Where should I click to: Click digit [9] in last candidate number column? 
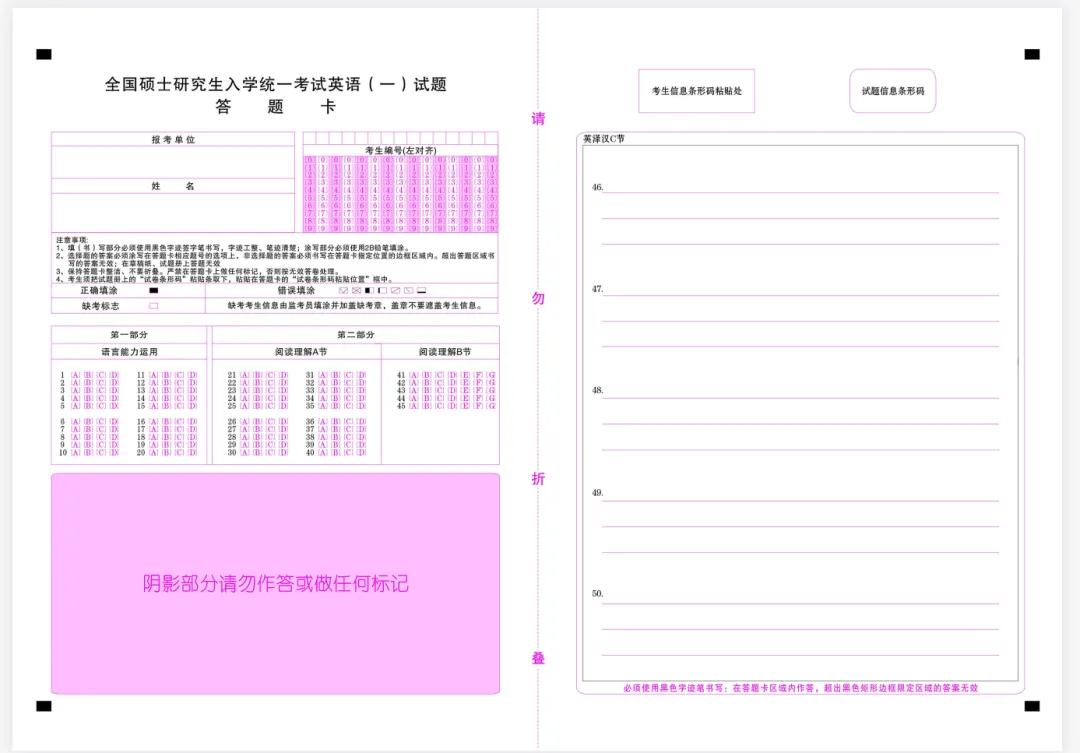click(492, 228)
